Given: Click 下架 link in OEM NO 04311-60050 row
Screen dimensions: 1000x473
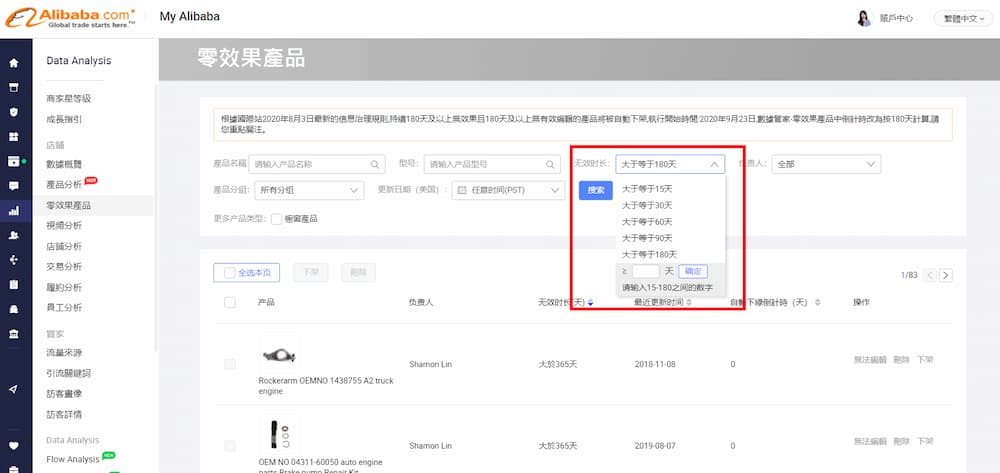Looking at the screenshot, I should [925, 441].
